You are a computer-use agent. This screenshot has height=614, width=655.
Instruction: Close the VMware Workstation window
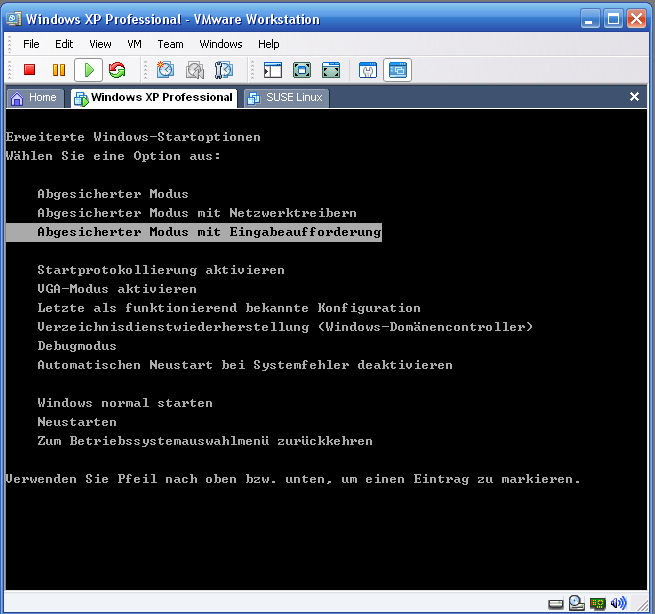point(636,19)
